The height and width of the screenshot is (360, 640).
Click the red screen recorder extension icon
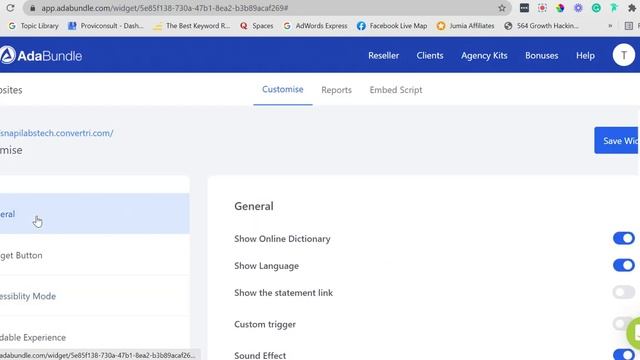coord(542,8)
